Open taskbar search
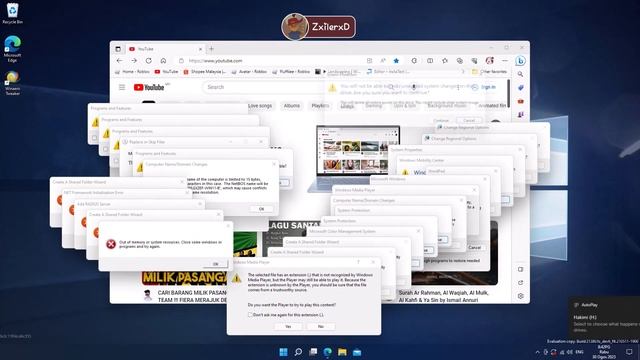 (298, 352)
